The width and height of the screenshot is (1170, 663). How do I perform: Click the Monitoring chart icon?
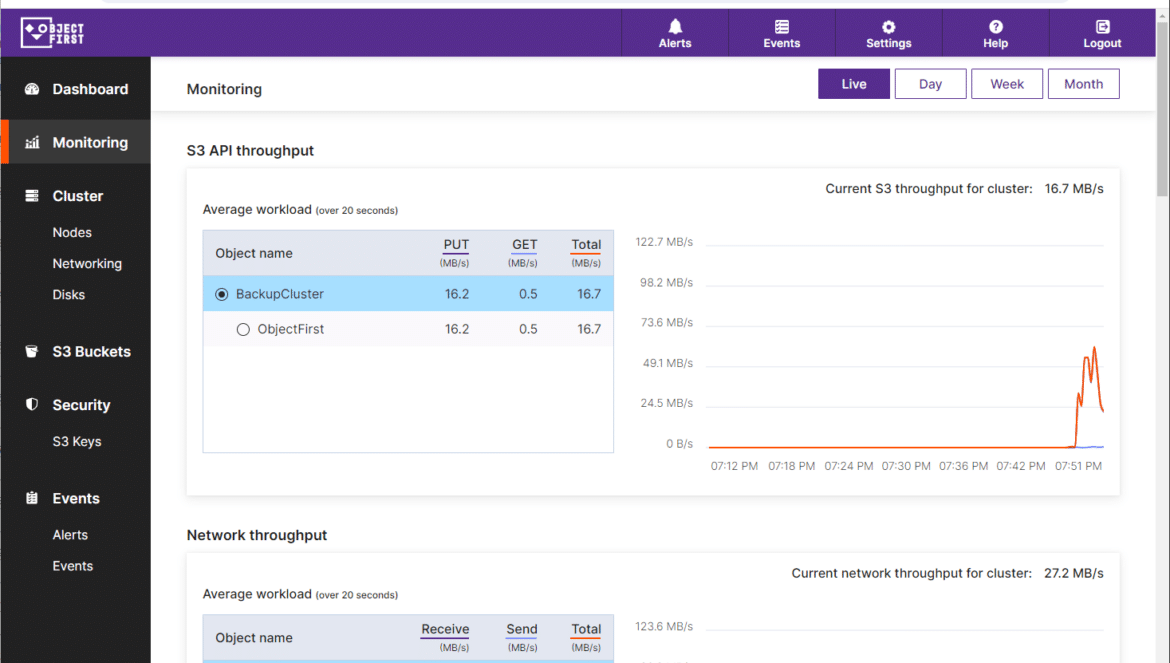[x=31, y=142]
